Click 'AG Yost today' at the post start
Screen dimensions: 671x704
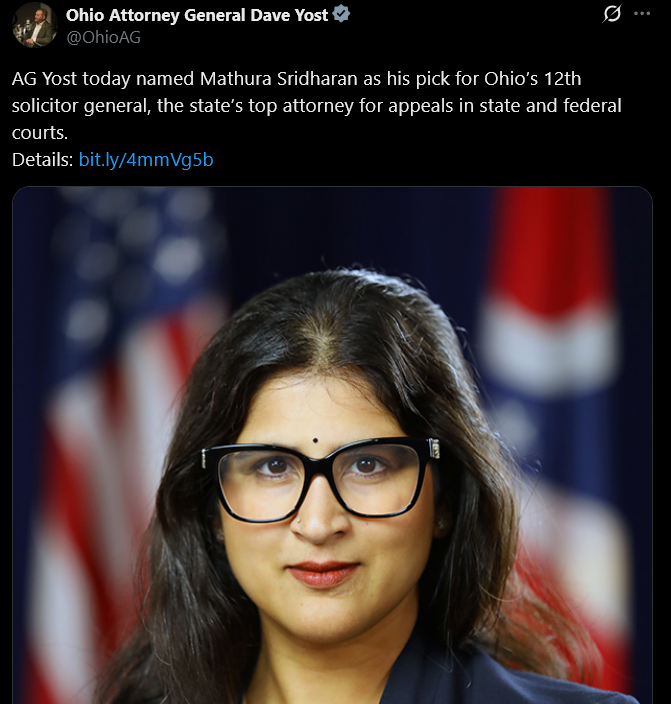coord(71,79)
